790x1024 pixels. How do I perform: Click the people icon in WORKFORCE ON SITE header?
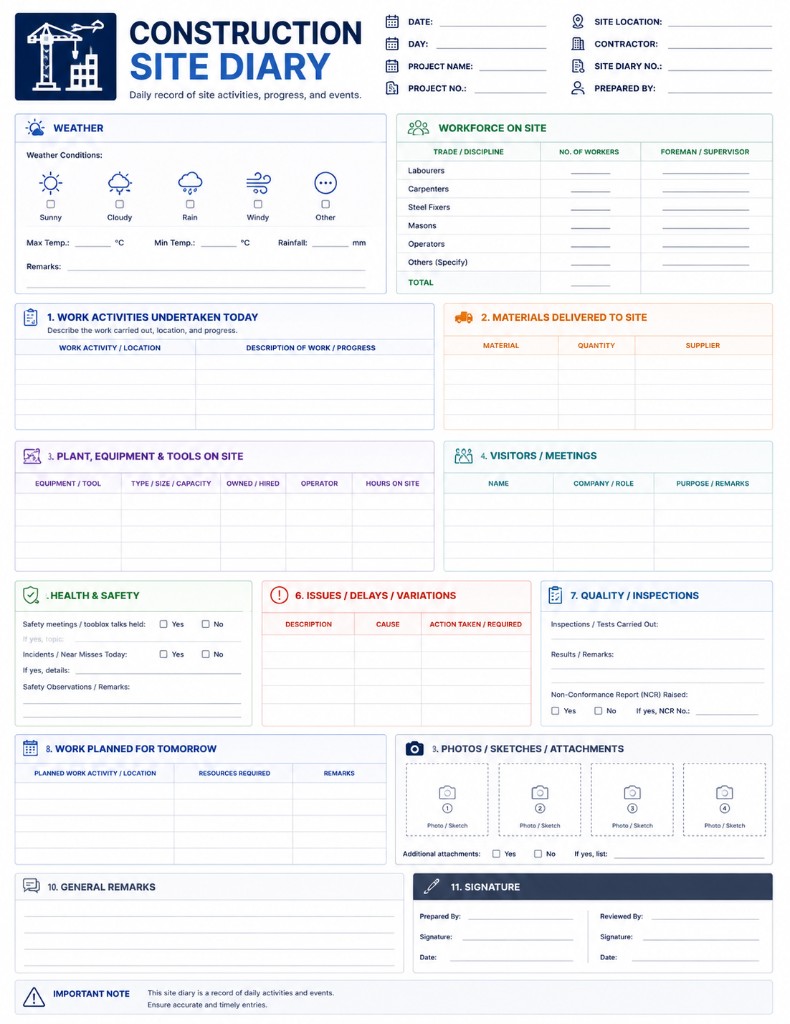pos(419,128)
